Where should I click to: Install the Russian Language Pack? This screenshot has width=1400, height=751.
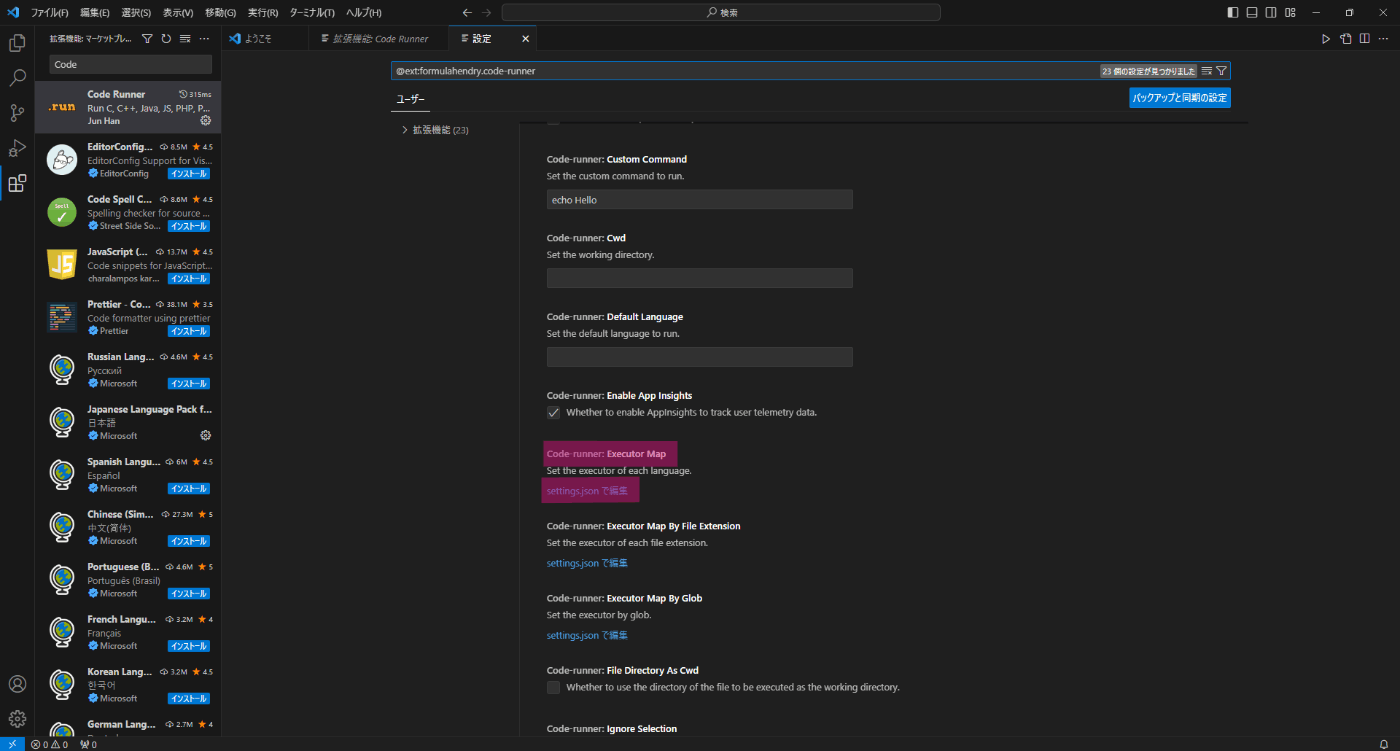tap(188, 383)
